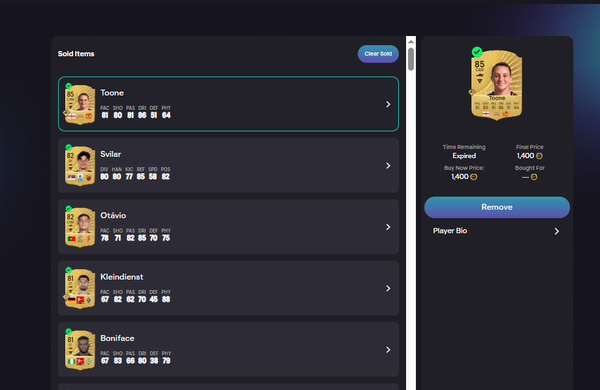Click Toone's gold player card thumbnail
Screen dimensions: 600x390
[x=80, y=104]
